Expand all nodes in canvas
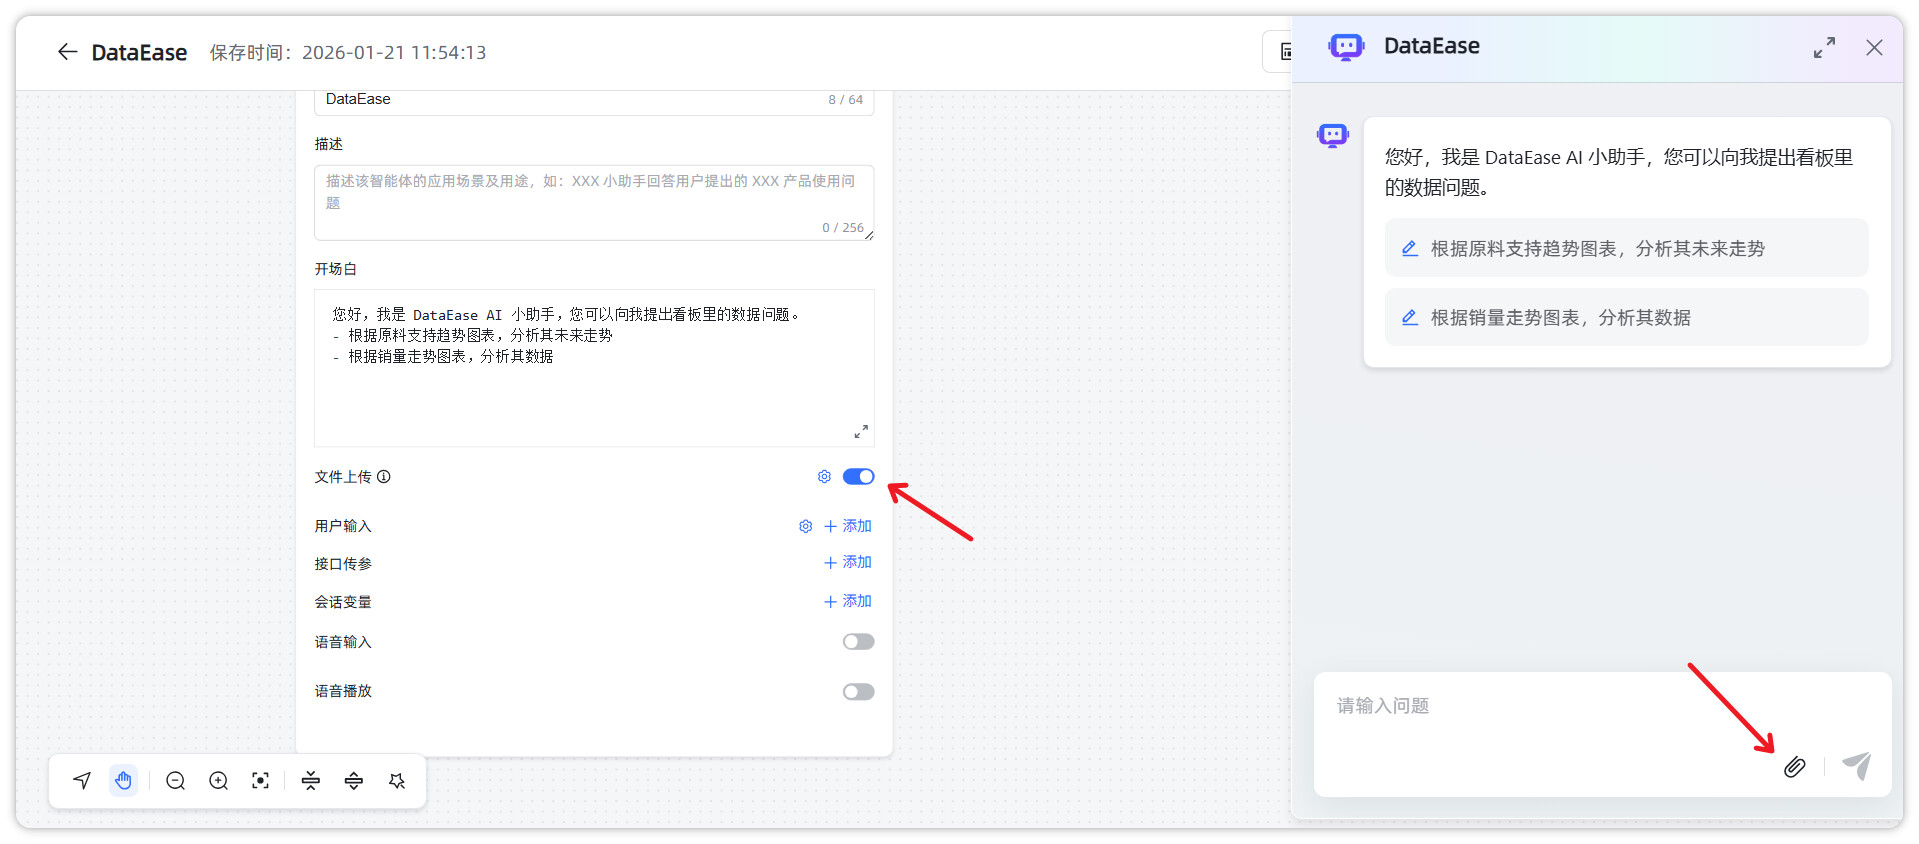Viewport: 1919px width, 844px height. [354, 781]
